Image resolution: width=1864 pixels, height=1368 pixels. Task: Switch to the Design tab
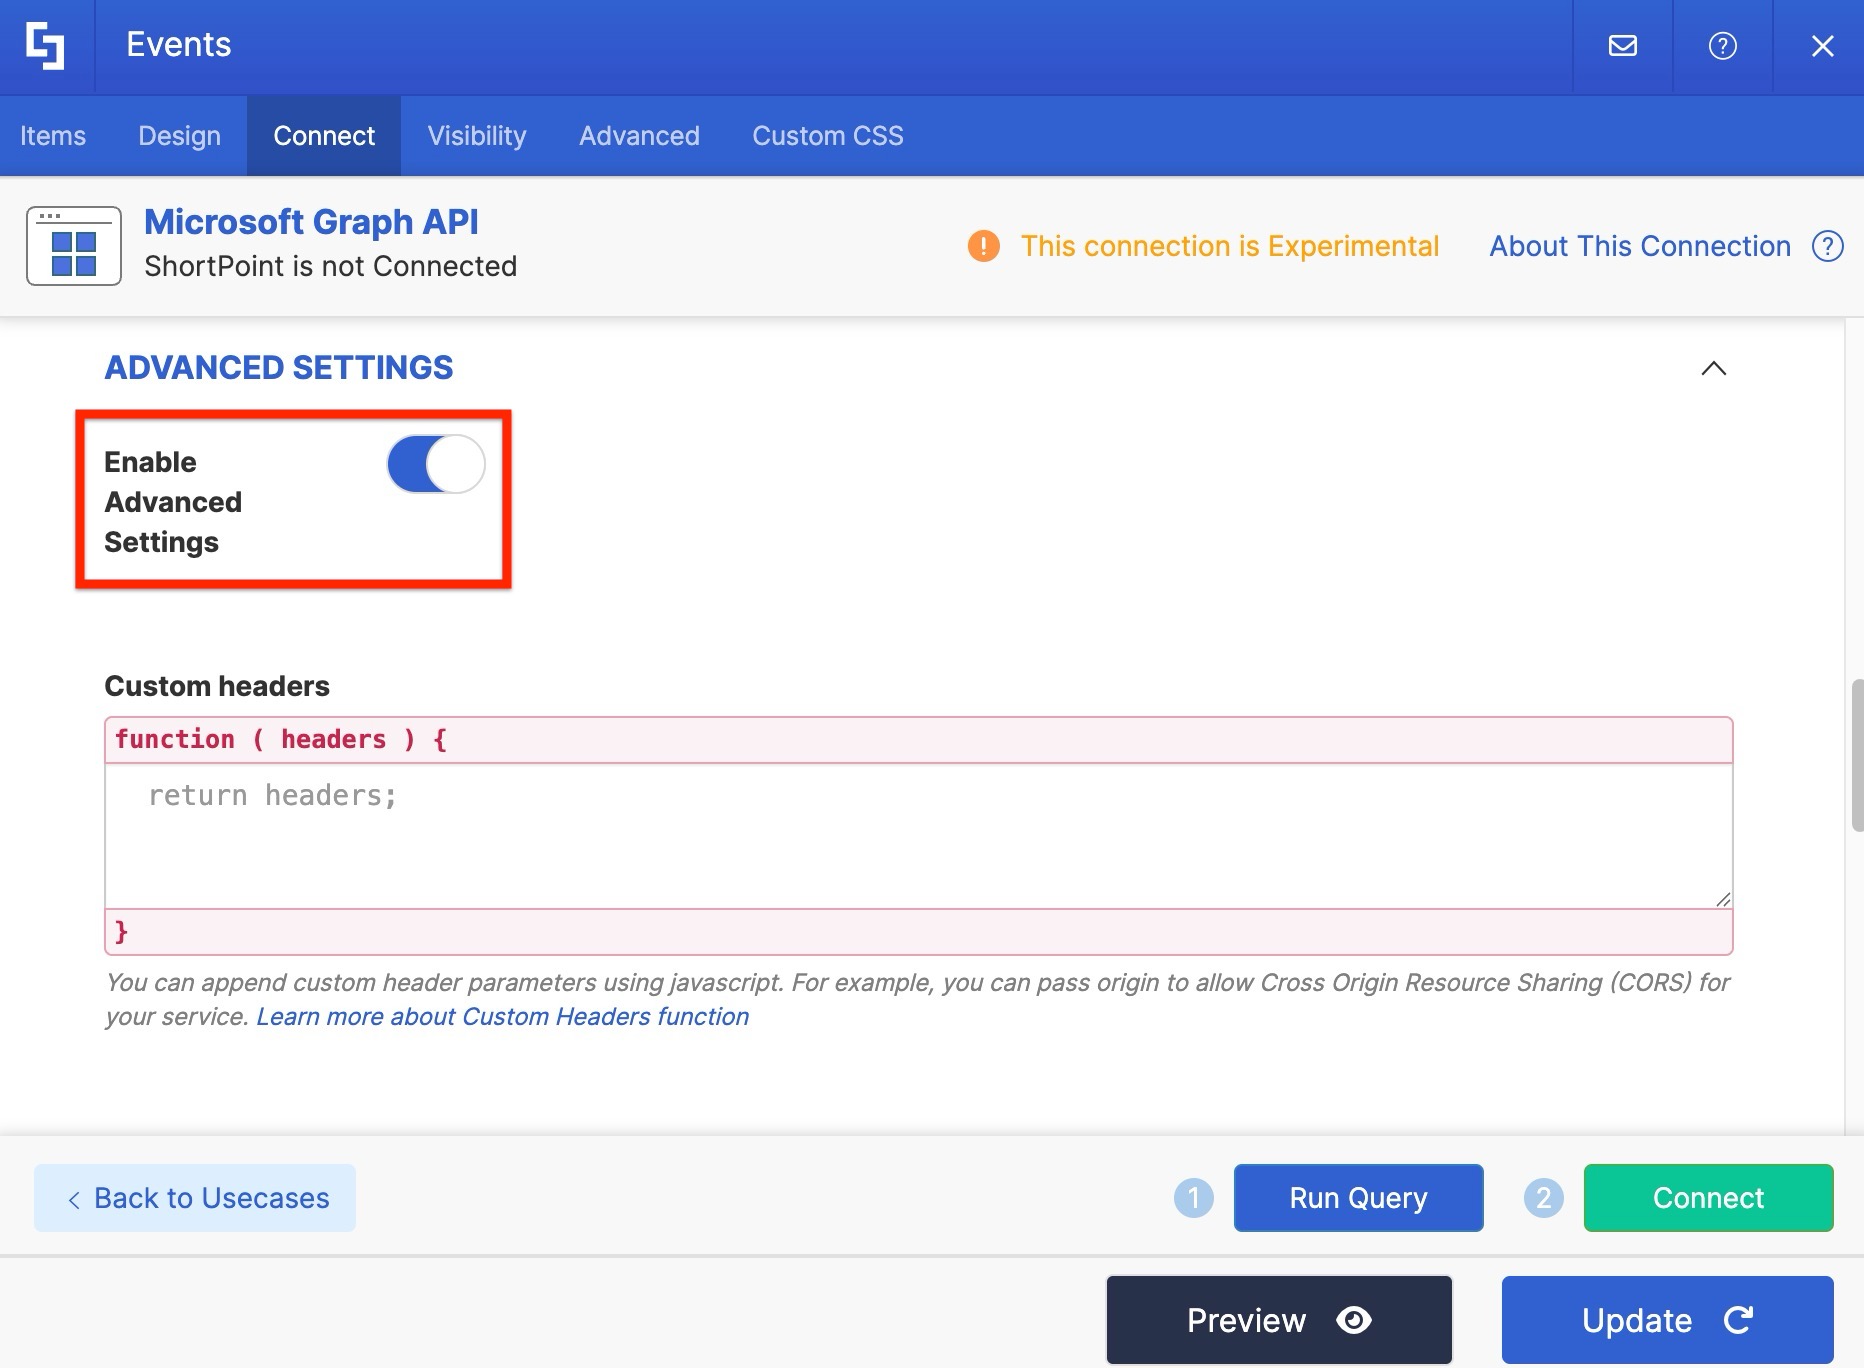tap(179, 136)
